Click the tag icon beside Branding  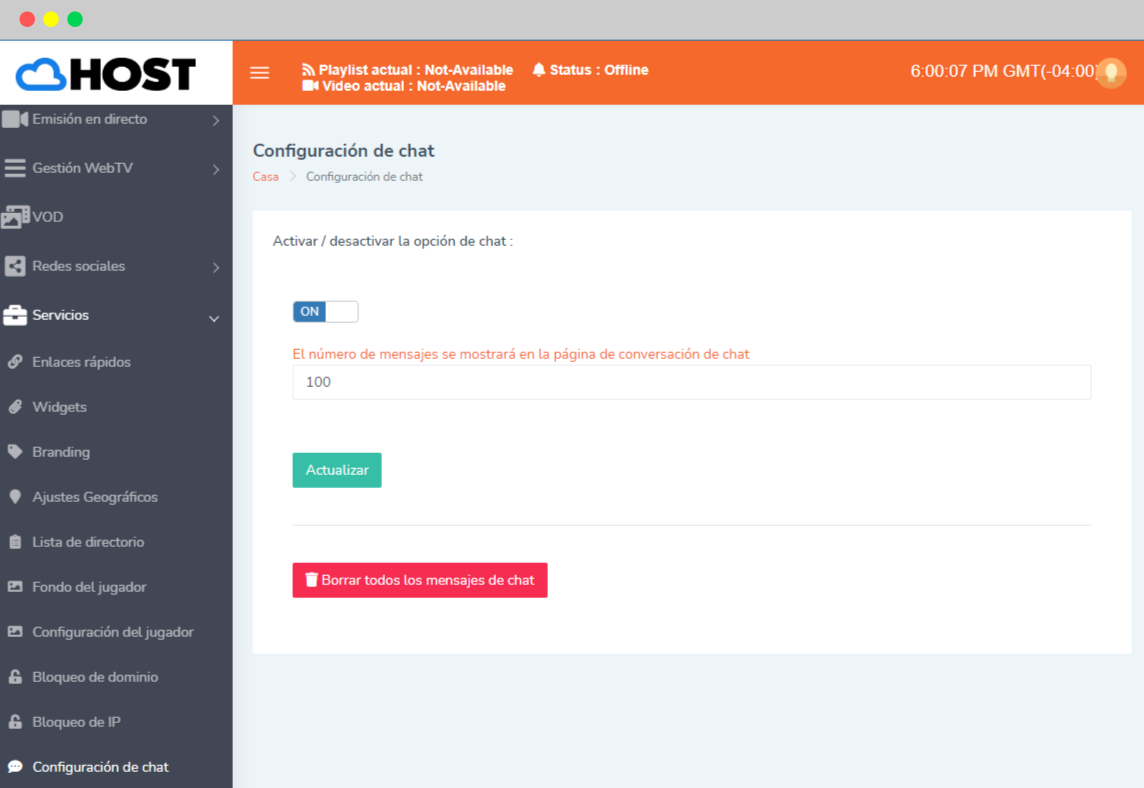click(x=15, y=452)
